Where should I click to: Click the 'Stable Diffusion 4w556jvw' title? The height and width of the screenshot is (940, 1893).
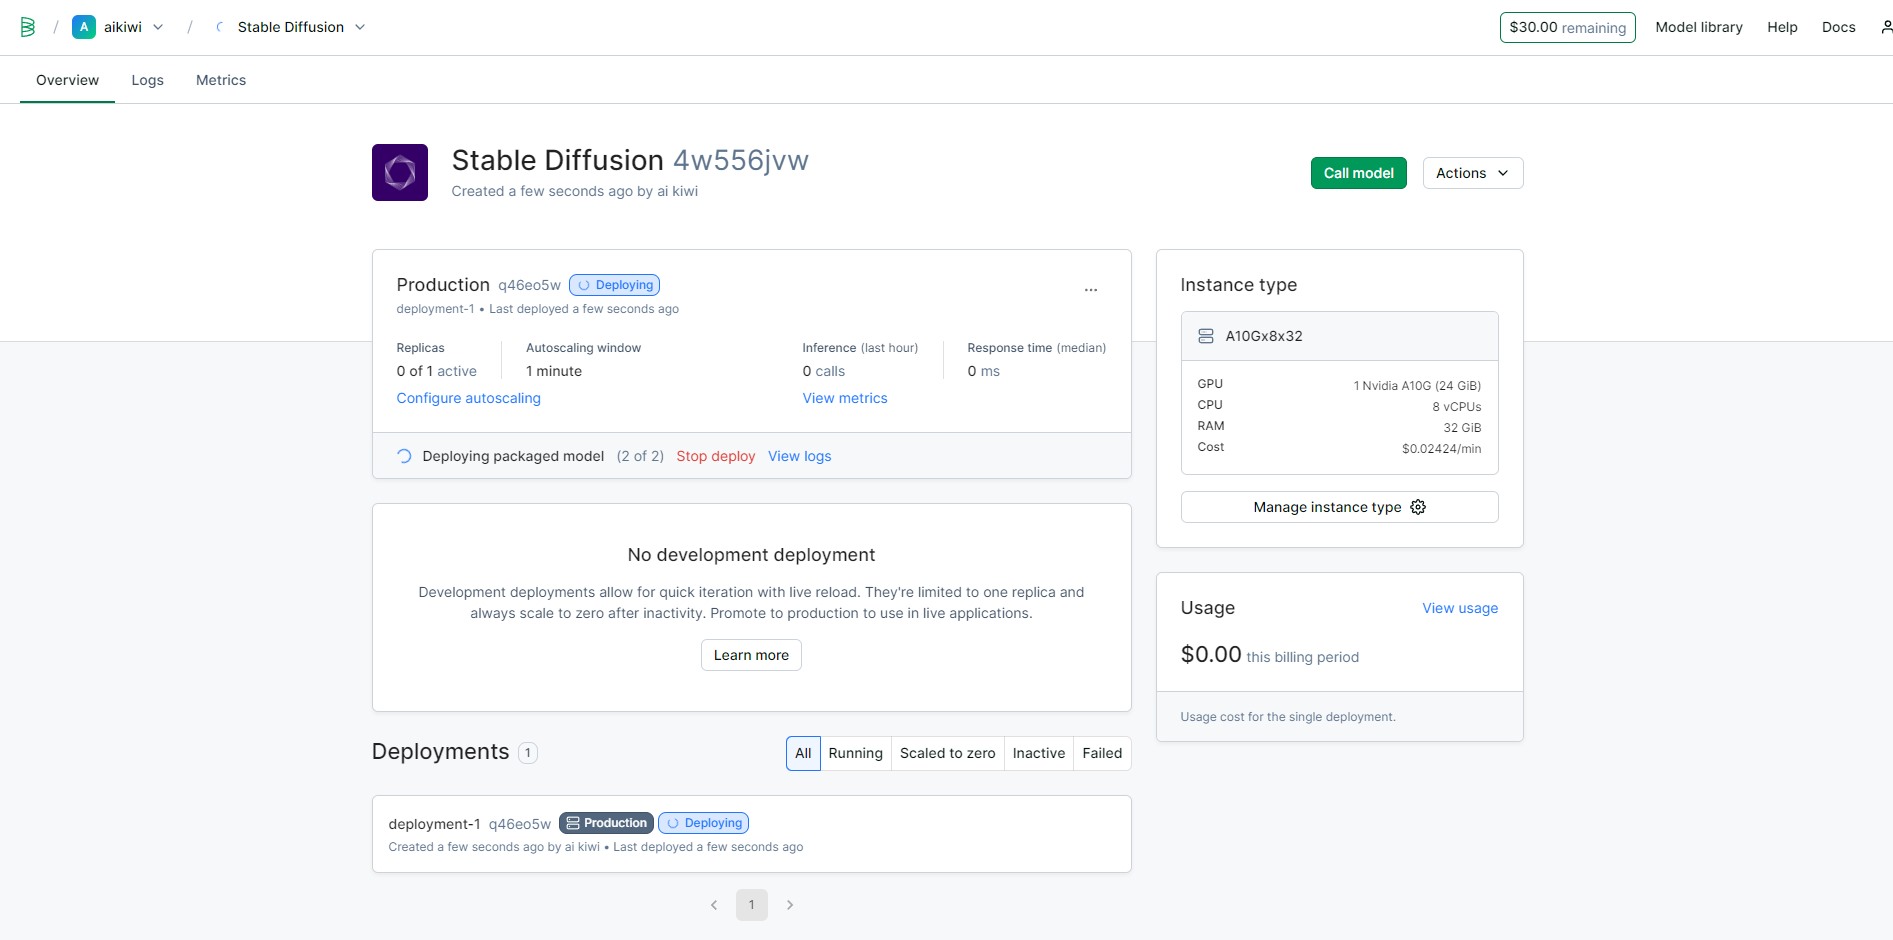(x=630, y=160)
